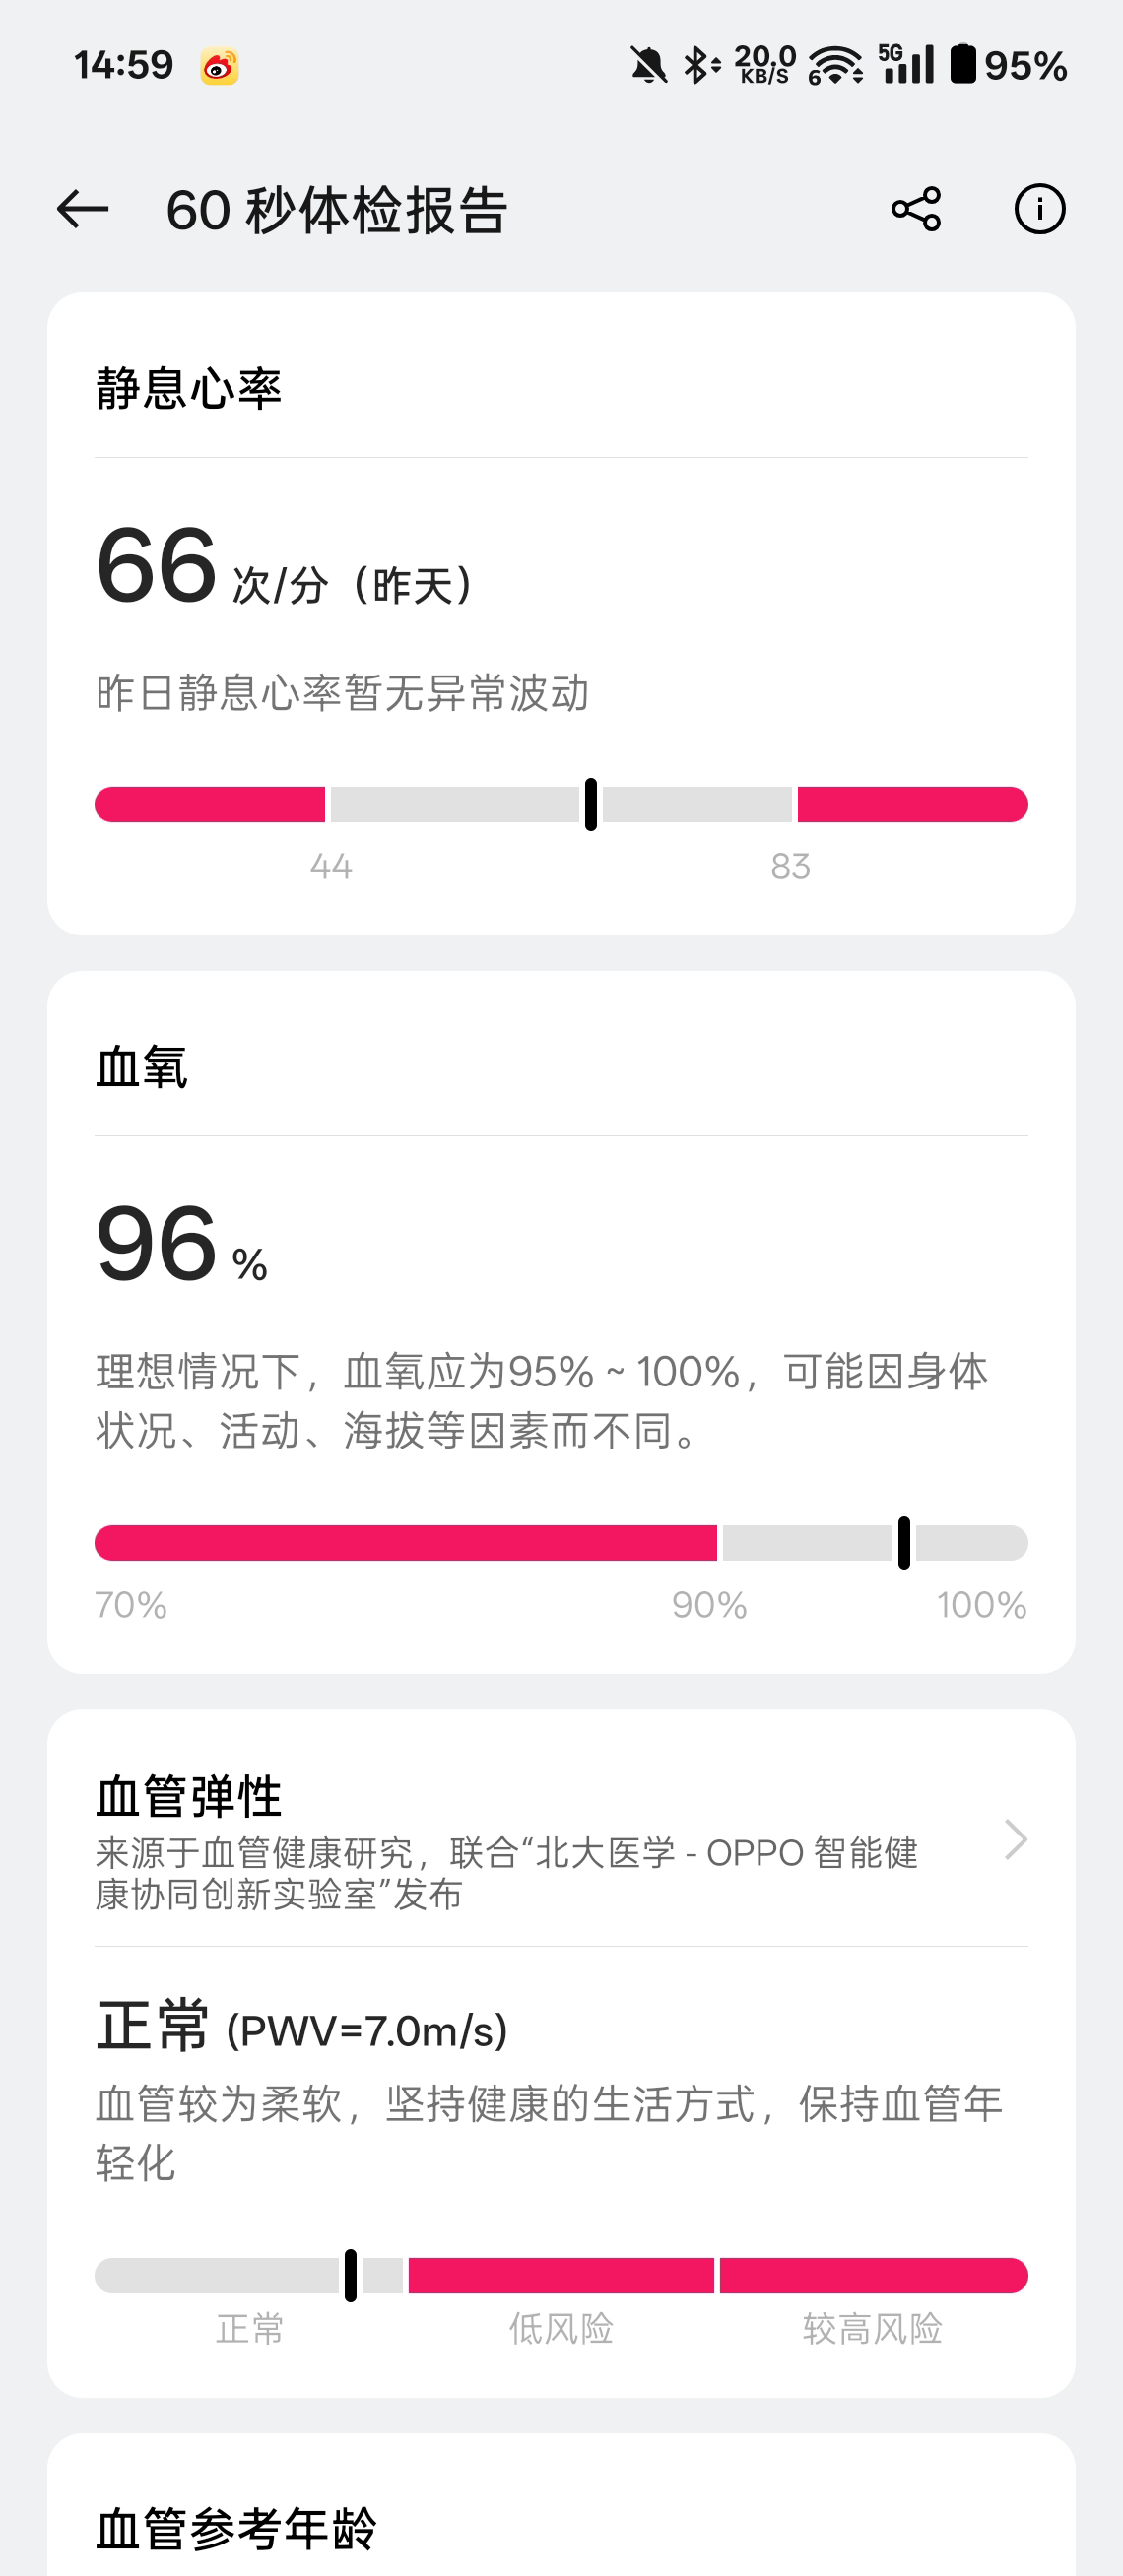Tap the battery status icon
The image size is (1123, 2576).
pos(962,64)
